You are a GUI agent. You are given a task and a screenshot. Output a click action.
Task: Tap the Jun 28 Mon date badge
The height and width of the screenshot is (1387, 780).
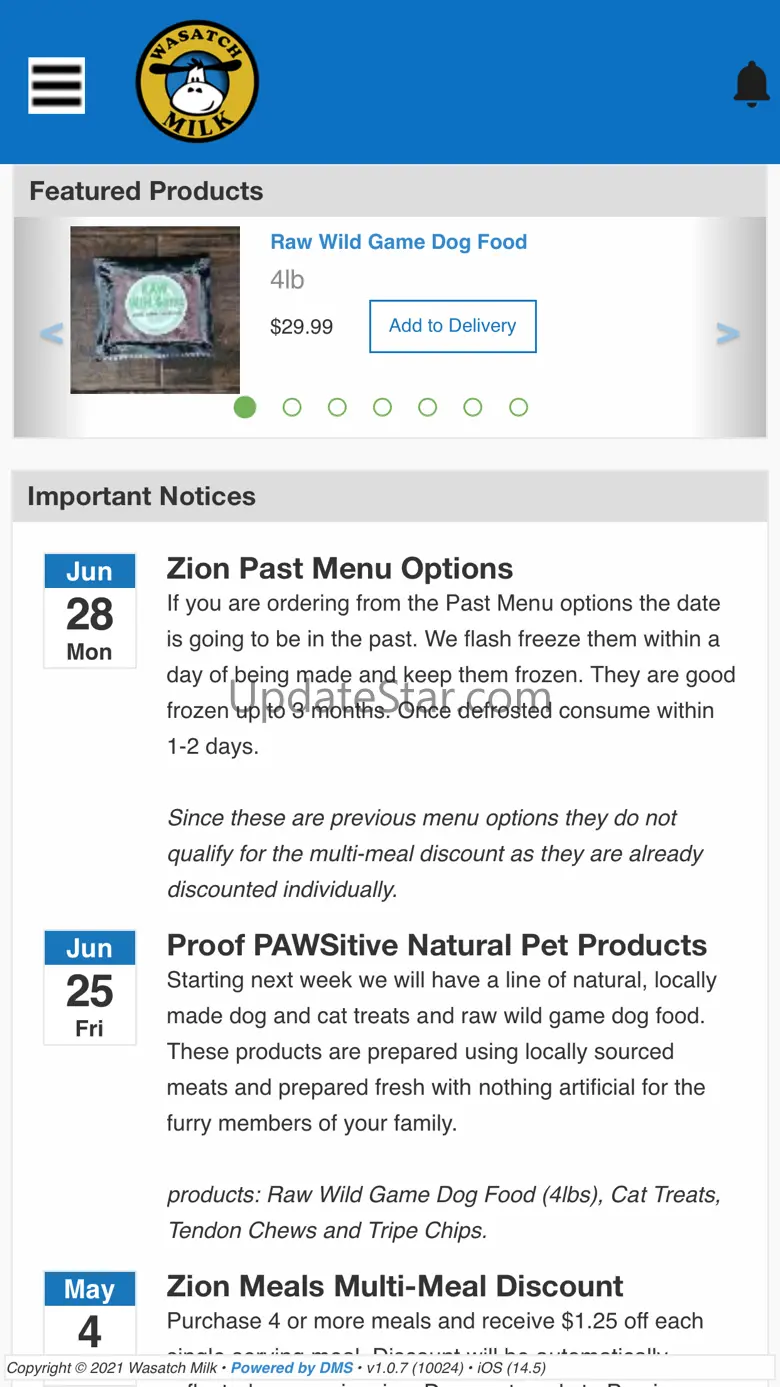pyautogui.click(x=89, y=611)
